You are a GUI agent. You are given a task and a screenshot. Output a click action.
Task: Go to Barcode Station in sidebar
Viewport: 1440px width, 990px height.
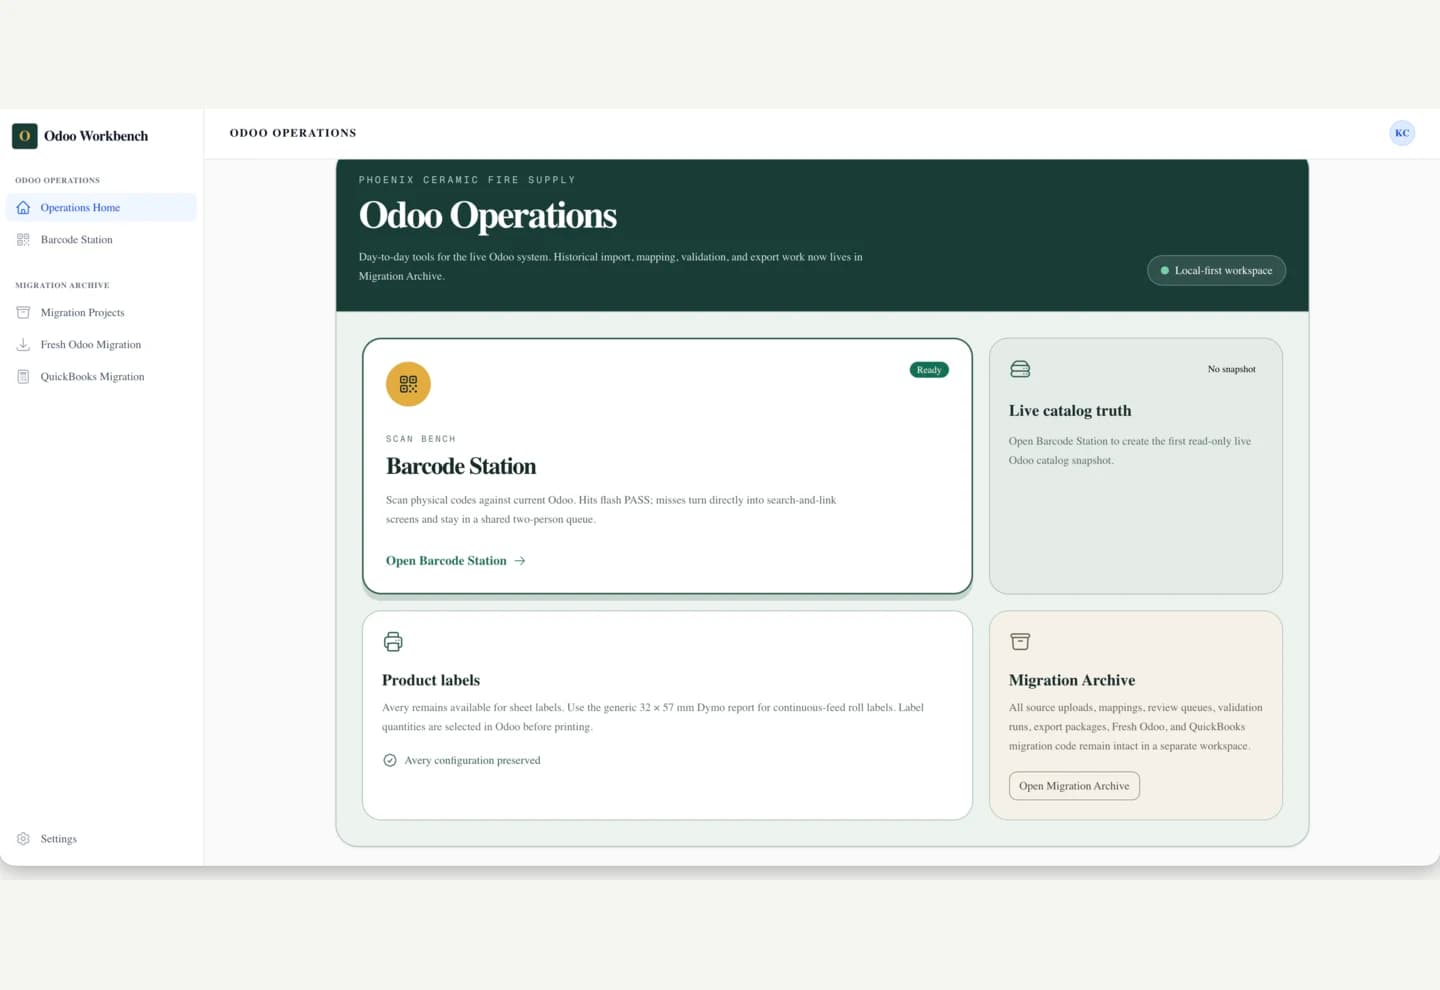click(101, 240)
